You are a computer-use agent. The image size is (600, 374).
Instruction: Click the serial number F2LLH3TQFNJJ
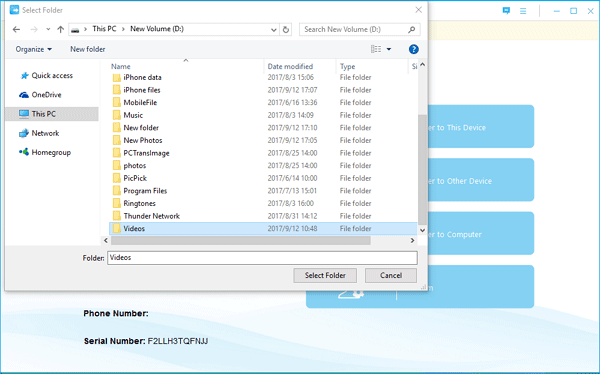click(178, 341)
